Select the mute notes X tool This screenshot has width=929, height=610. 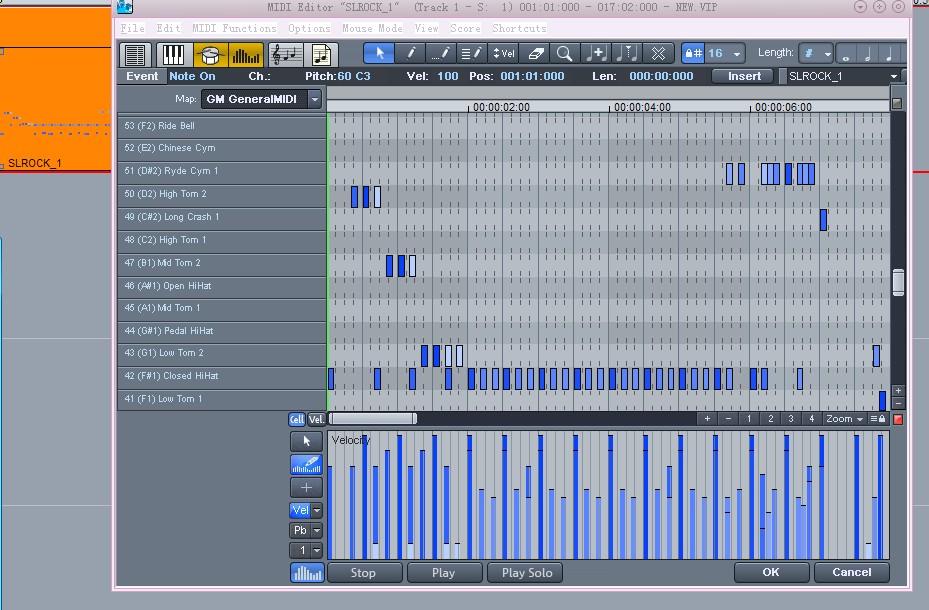pyautogui.click(x=658, y=53)
